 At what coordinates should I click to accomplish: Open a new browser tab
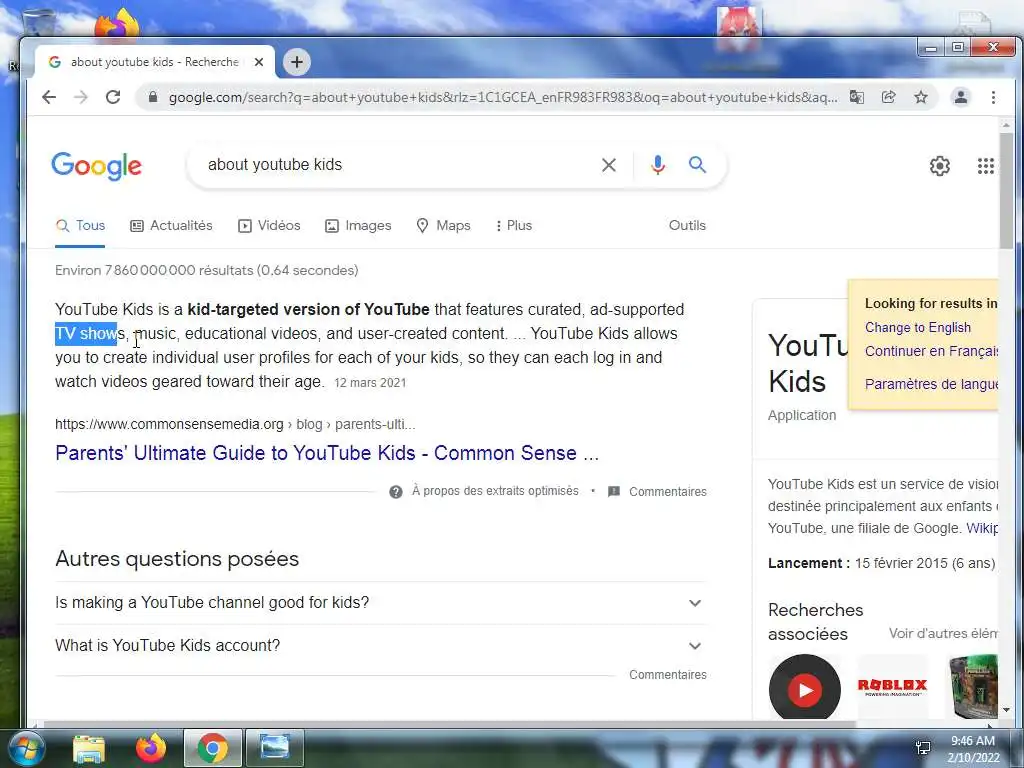296,62
